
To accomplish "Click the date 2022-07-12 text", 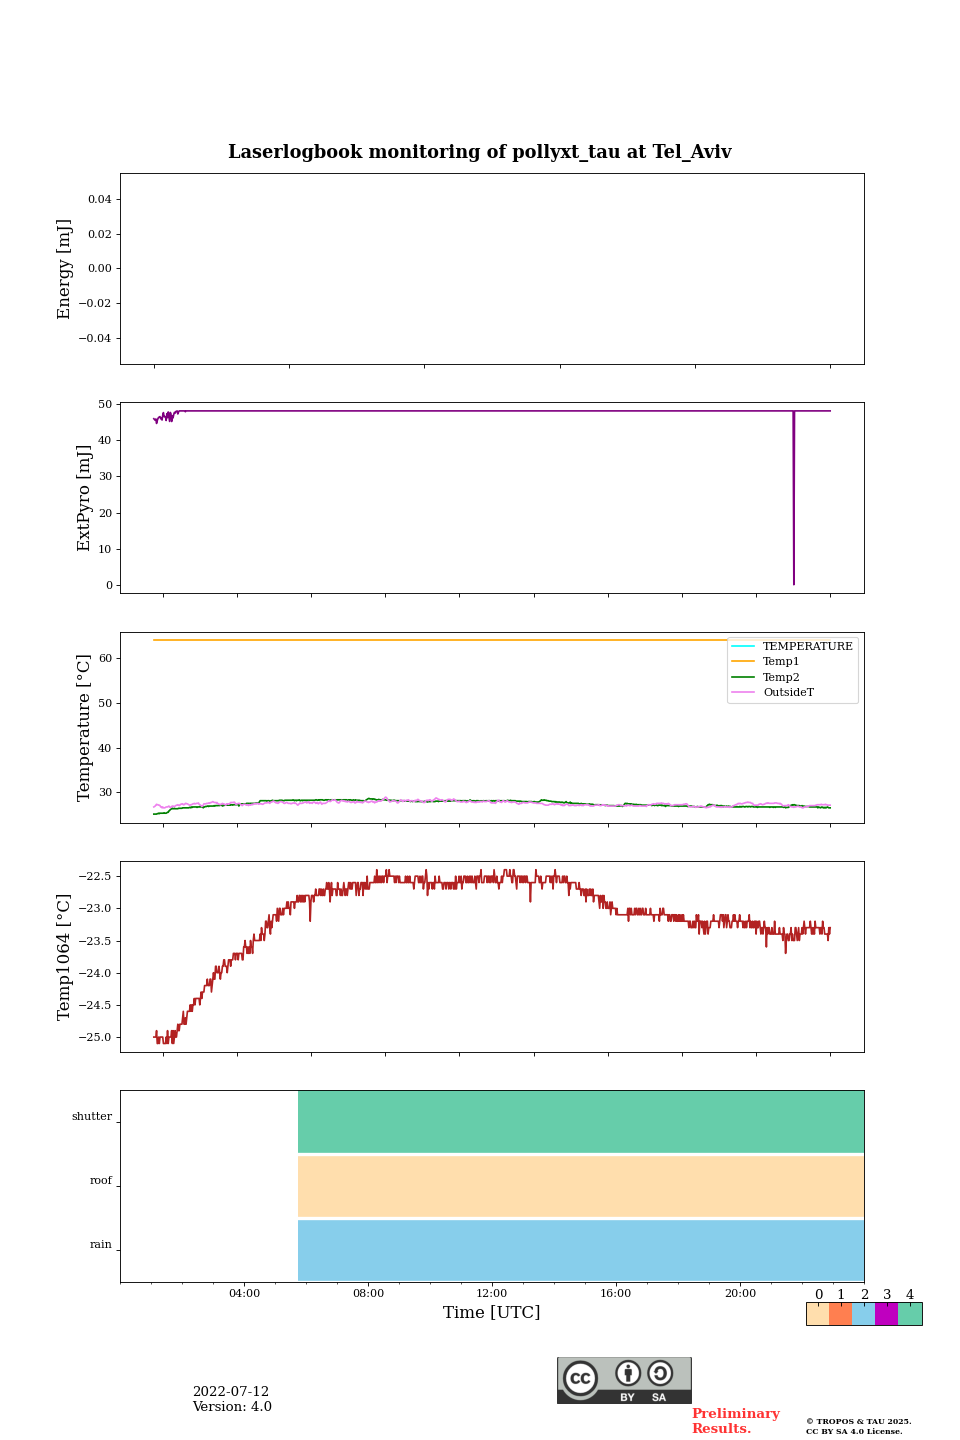I will pyautogui.click(x=231, y=1392).
